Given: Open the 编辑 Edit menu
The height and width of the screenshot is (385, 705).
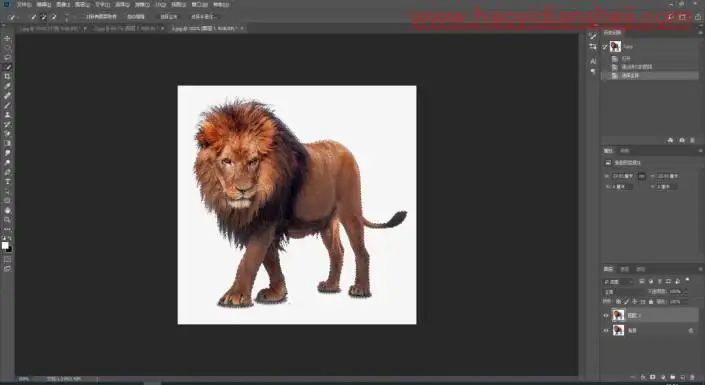Looking at the screenshot, I should pyautogui.click(x=43, y=4).
